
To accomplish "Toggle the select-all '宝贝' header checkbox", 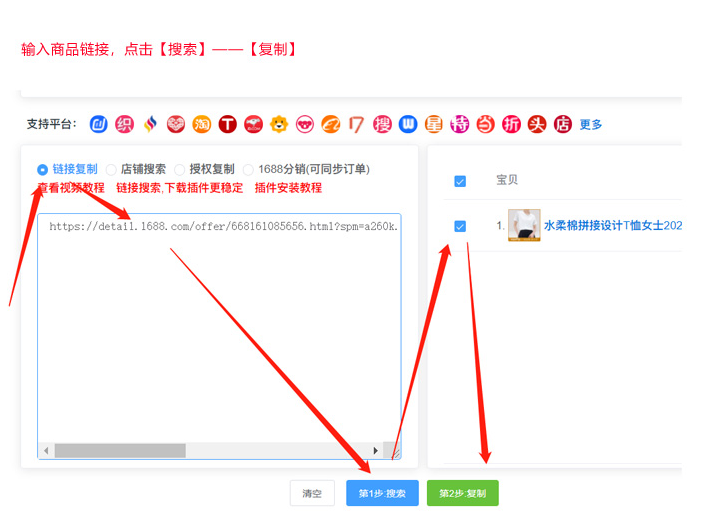I will click(460, 181).
